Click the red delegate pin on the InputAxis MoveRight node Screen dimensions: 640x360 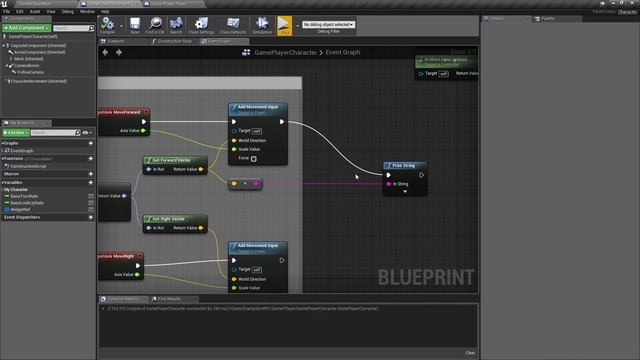tap(140, 256)
